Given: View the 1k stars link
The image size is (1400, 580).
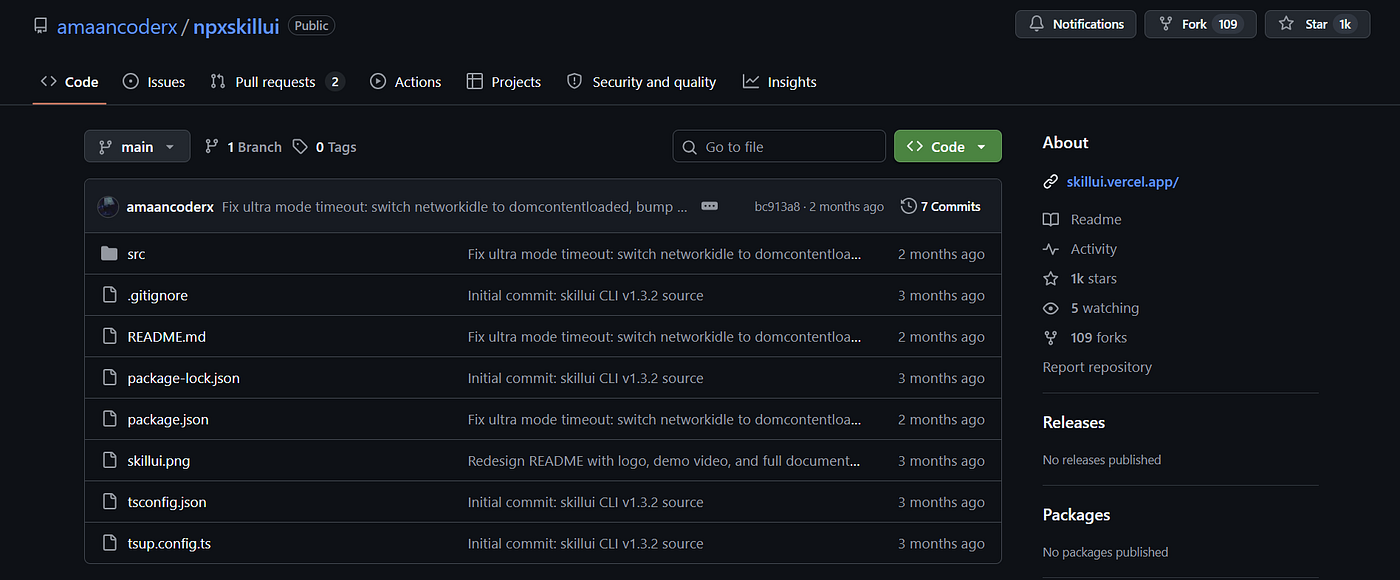Looking at the screenshot, I should tap(1094, 278).
